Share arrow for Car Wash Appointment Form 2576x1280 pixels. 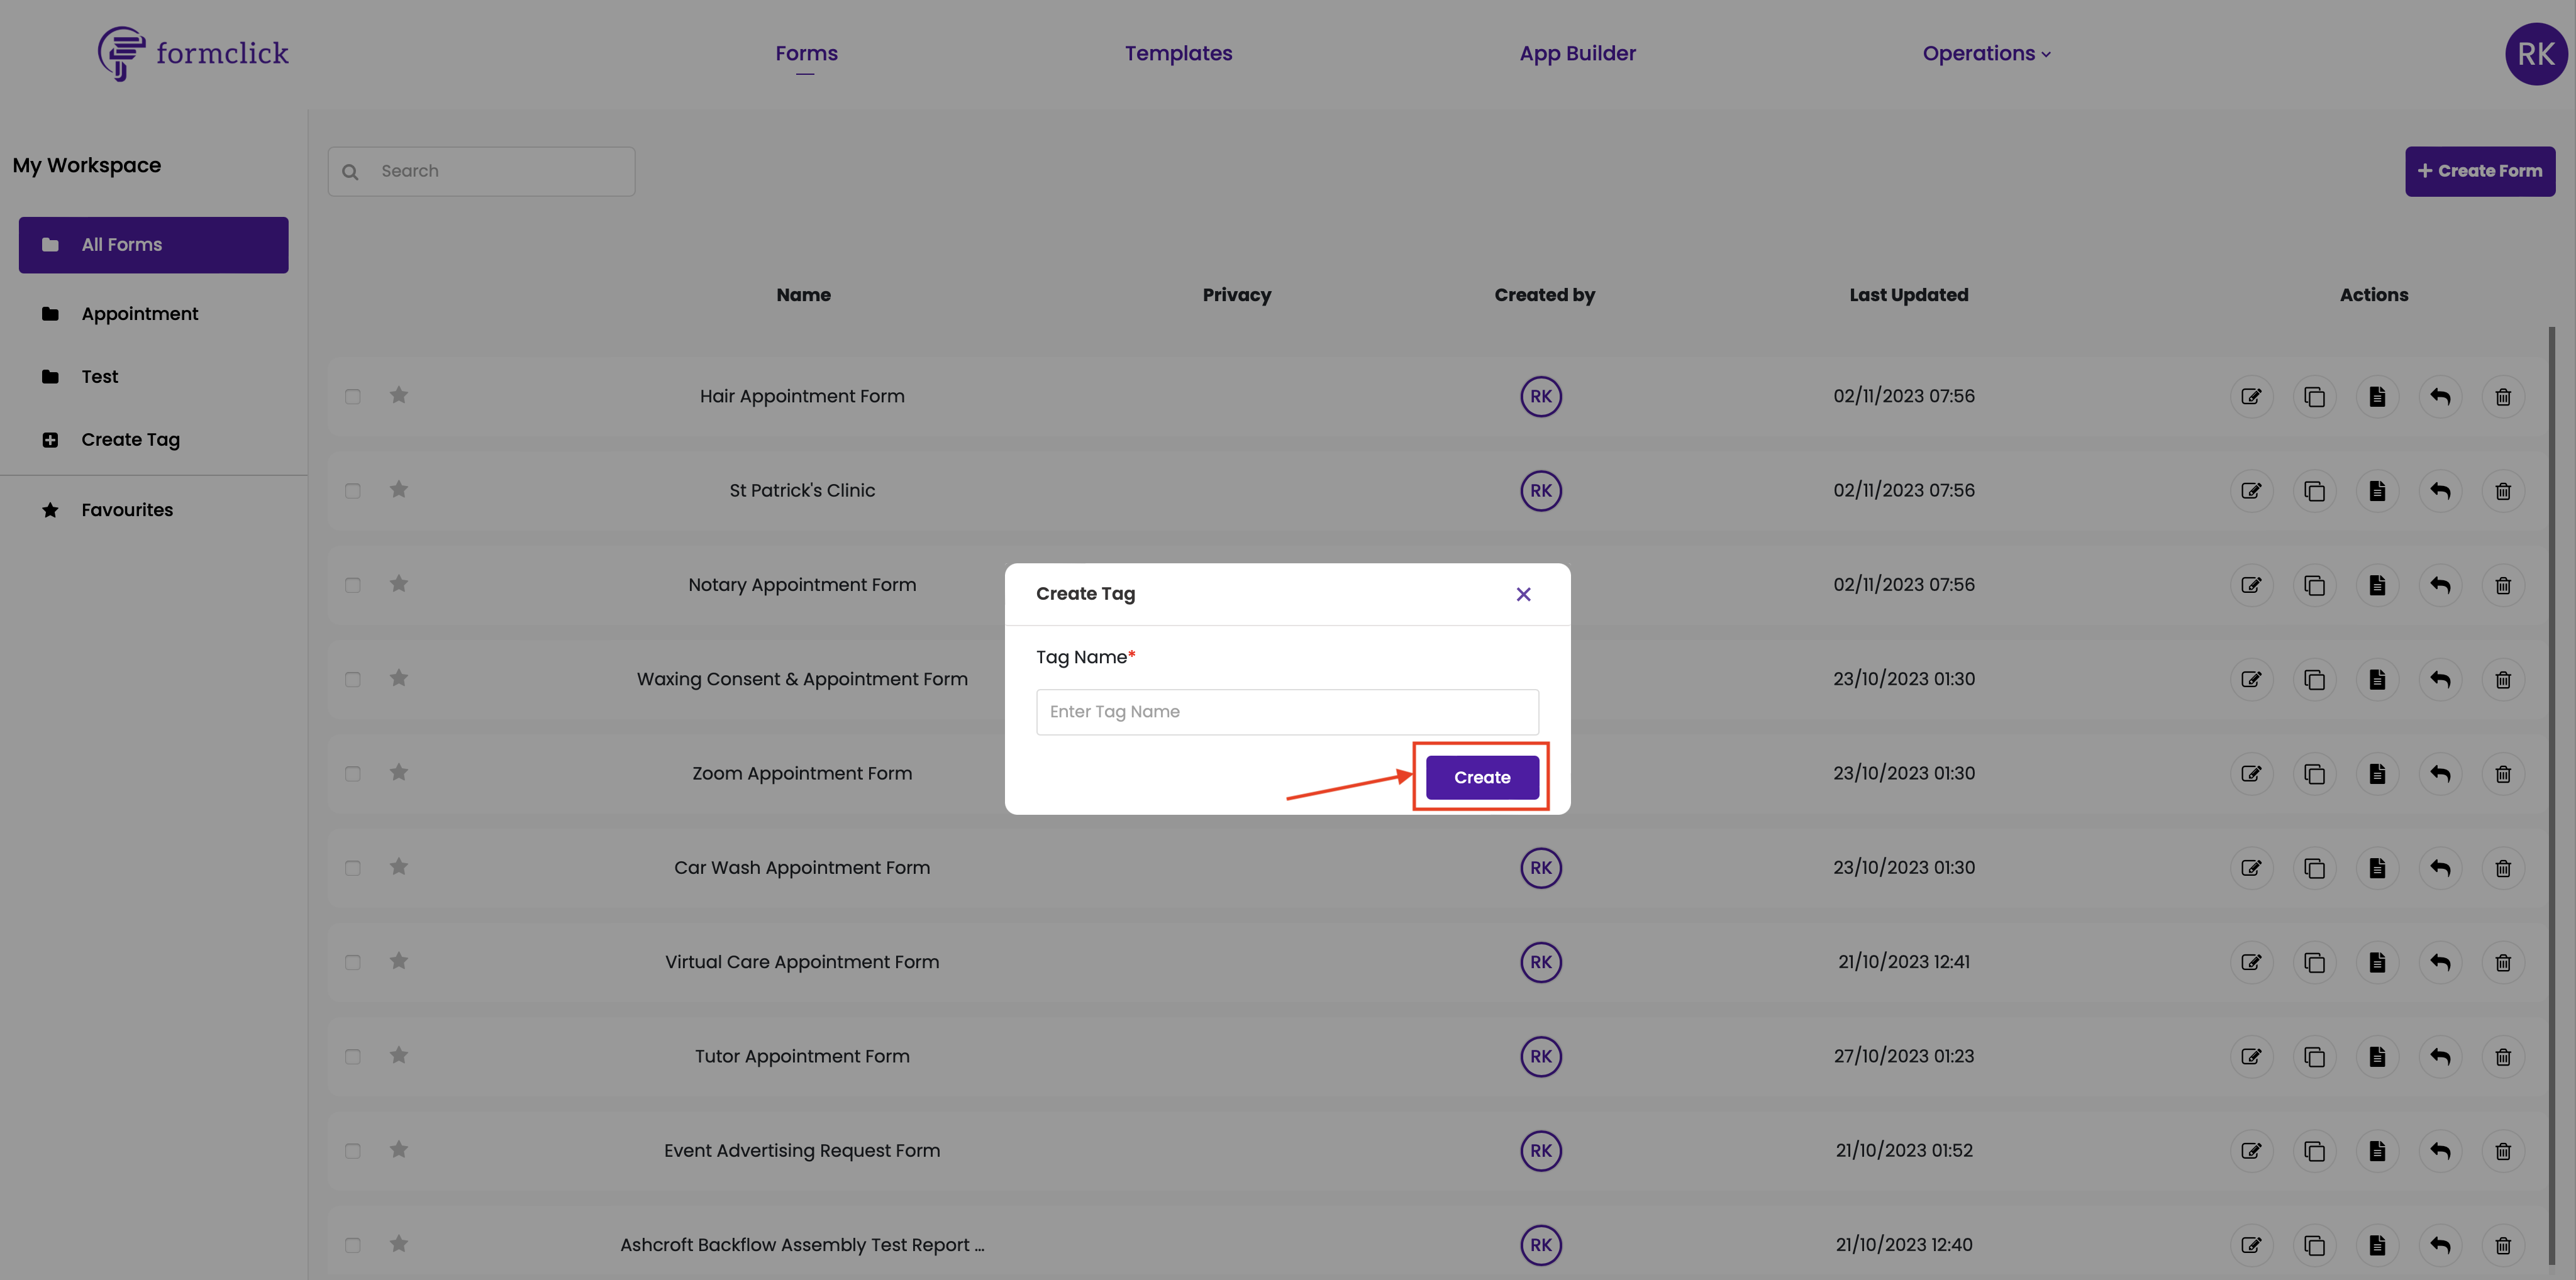tap(2440, 868)
